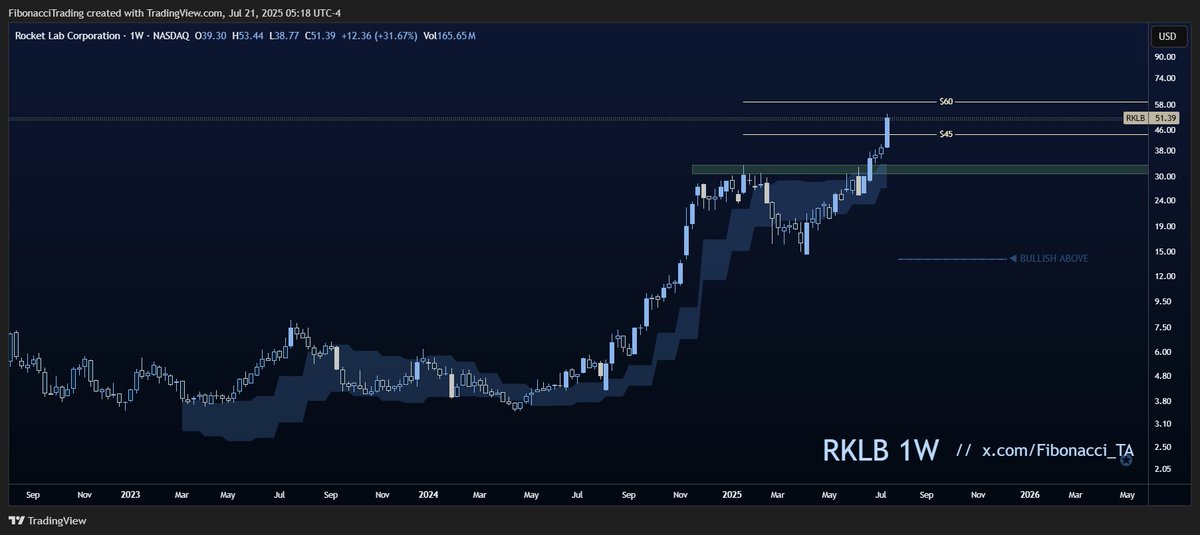This screenshot has width=1200, height=535.
Task: Select the $45 target label
Action: point(946,134)
